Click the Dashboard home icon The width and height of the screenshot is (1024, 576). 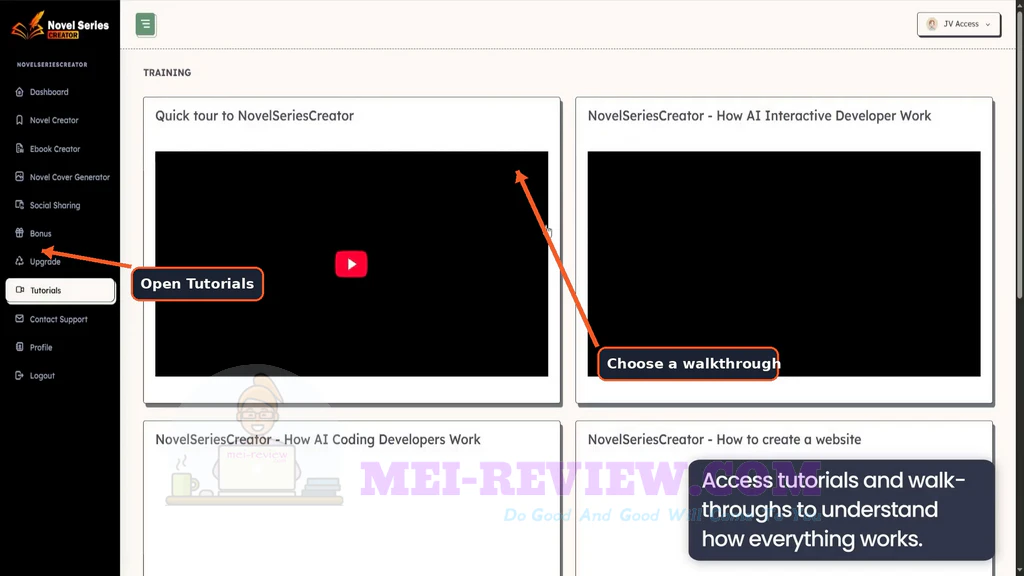20,92
